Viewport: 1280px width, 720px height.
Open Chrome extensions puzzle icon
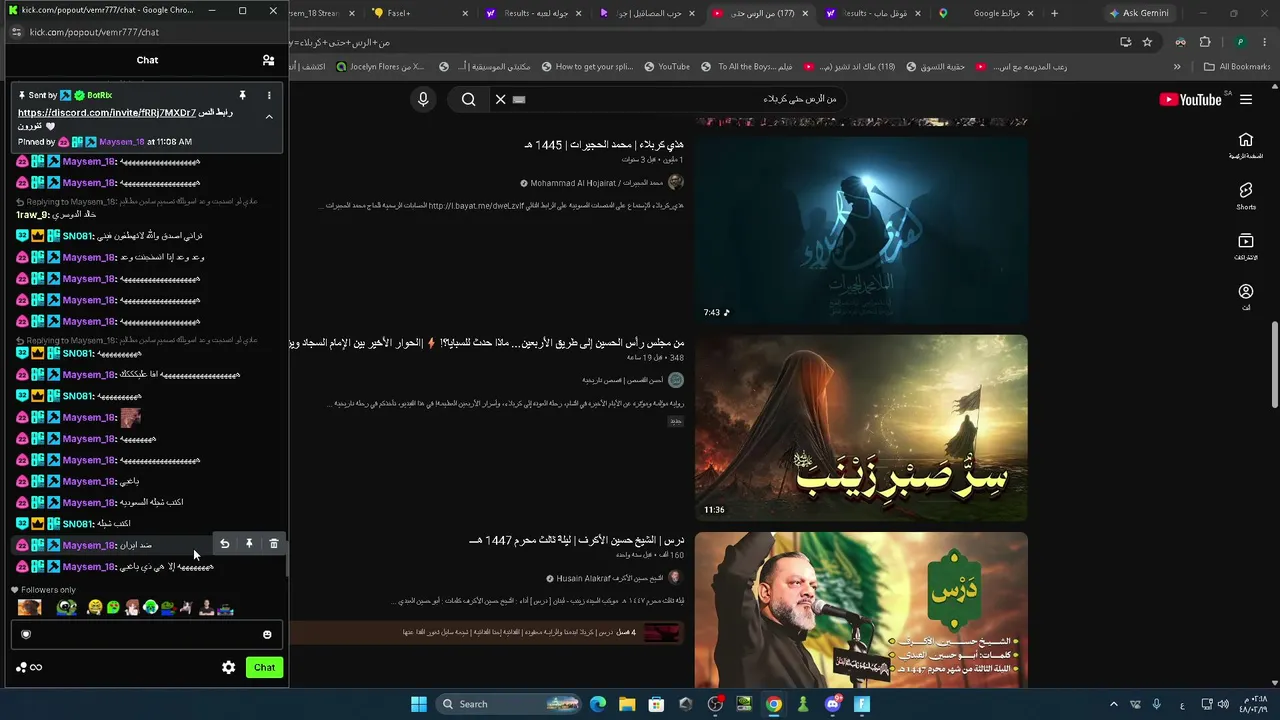coord(1205,42)
